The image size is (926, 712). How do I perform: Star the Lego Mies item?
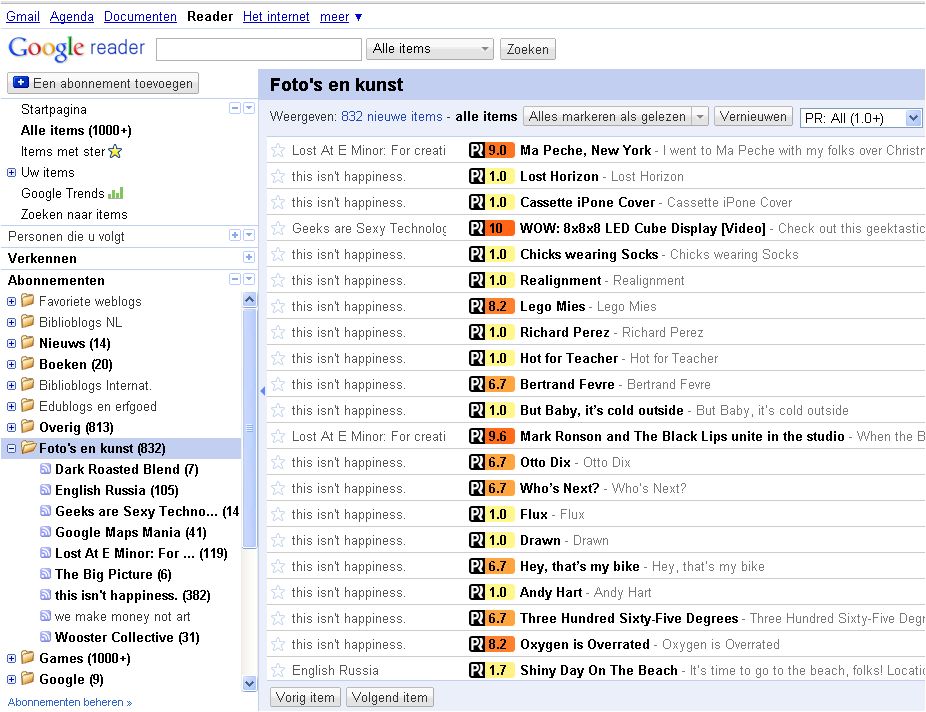(278, 306)
